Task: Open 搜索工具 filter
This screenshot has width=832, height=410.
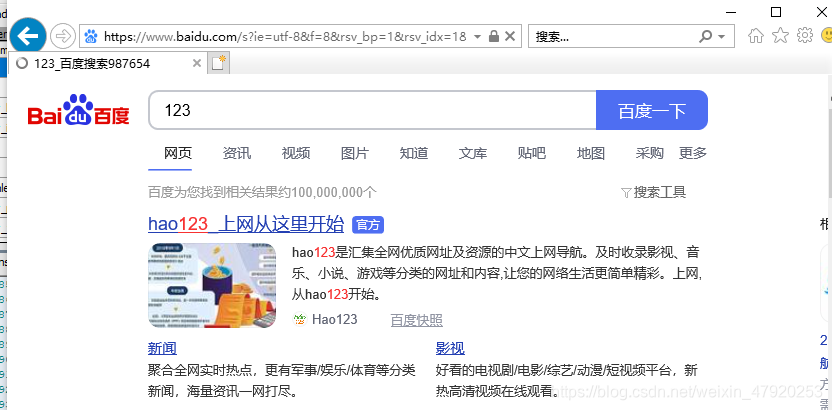Action: pos(654,192)
